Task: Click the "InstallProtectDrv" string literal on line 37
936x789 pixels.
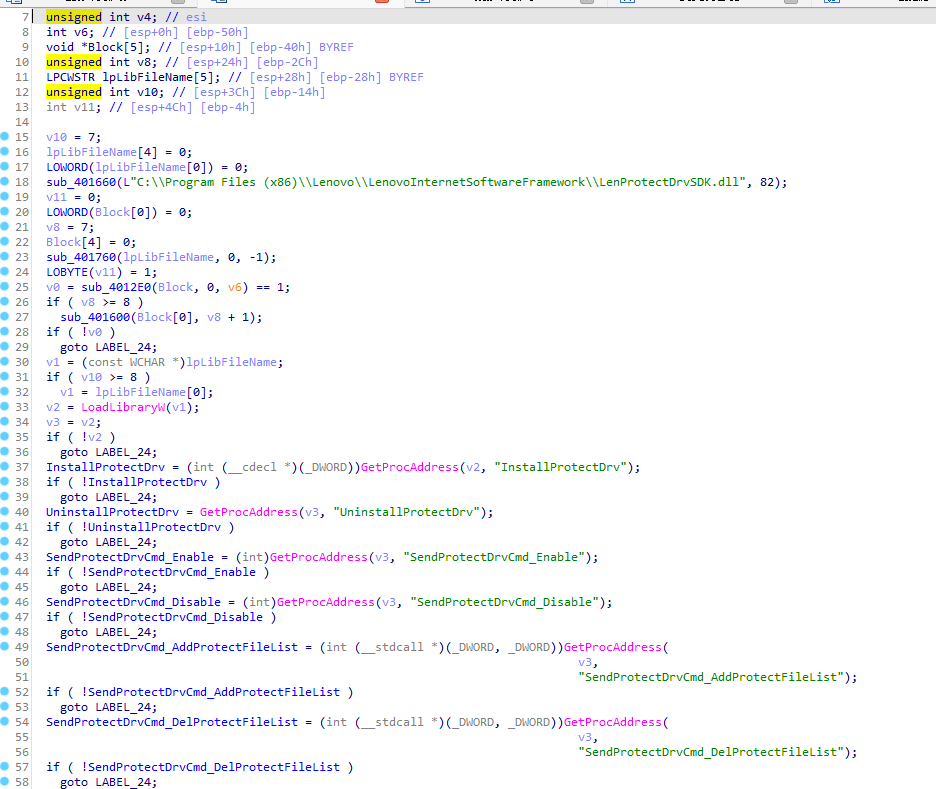Action: point(561,467)
